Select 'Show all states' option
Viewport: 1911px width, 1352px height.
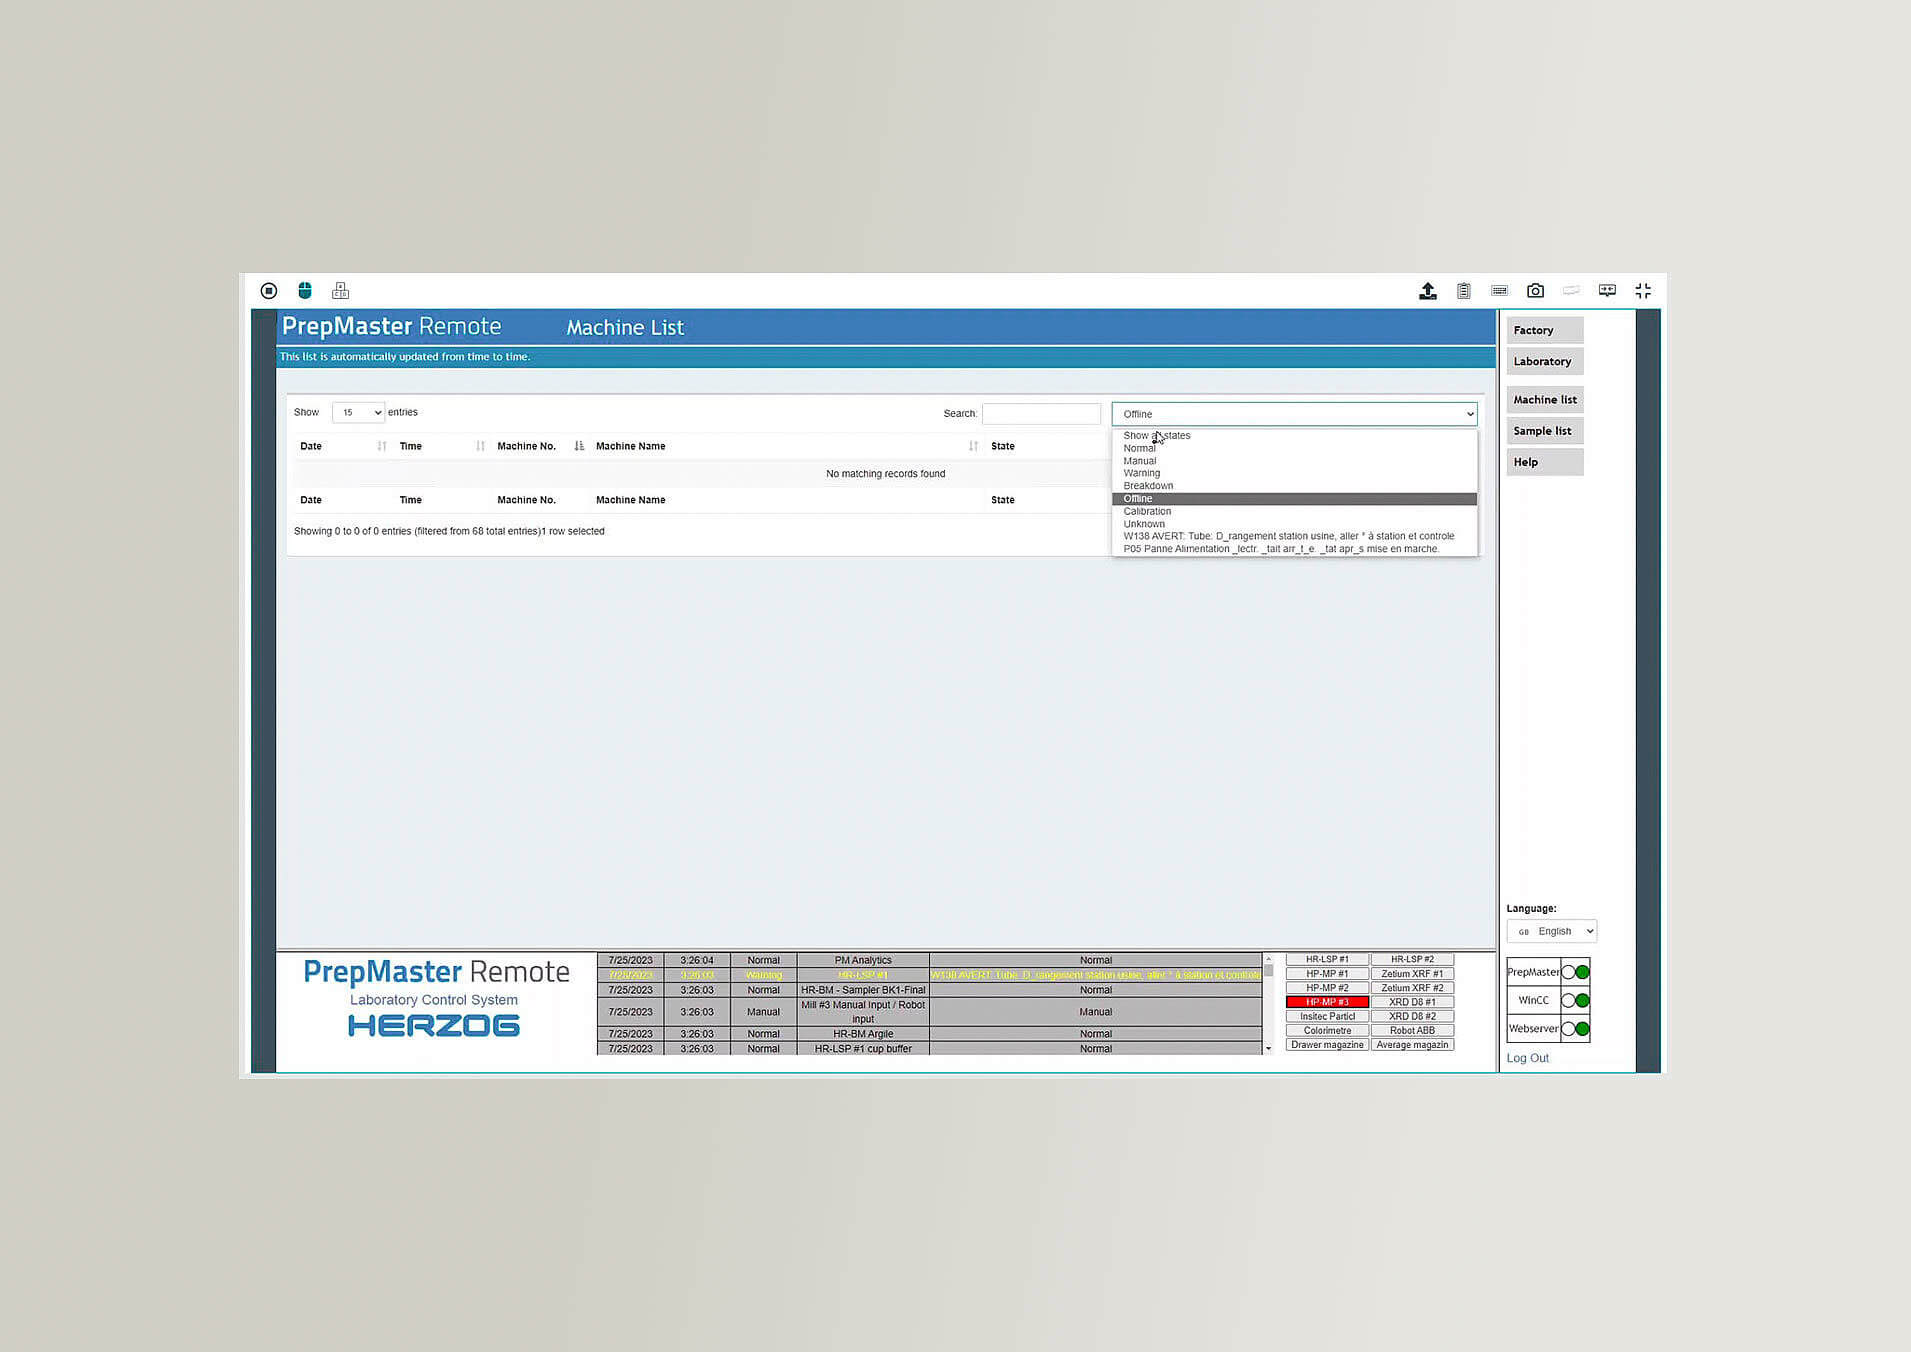[1294, 436]
